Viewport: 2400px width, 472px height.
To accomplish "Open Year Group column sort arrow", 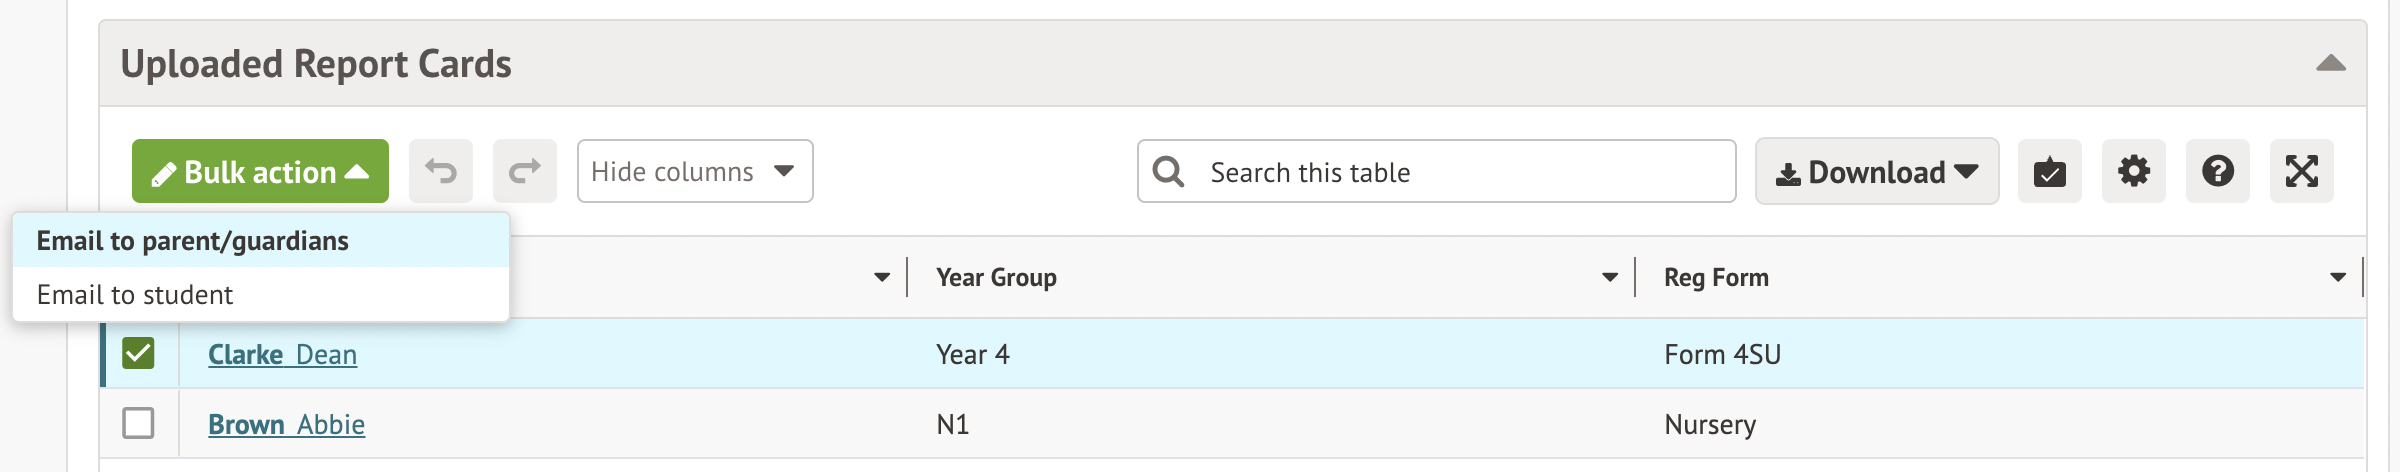I will point(1610,277).
